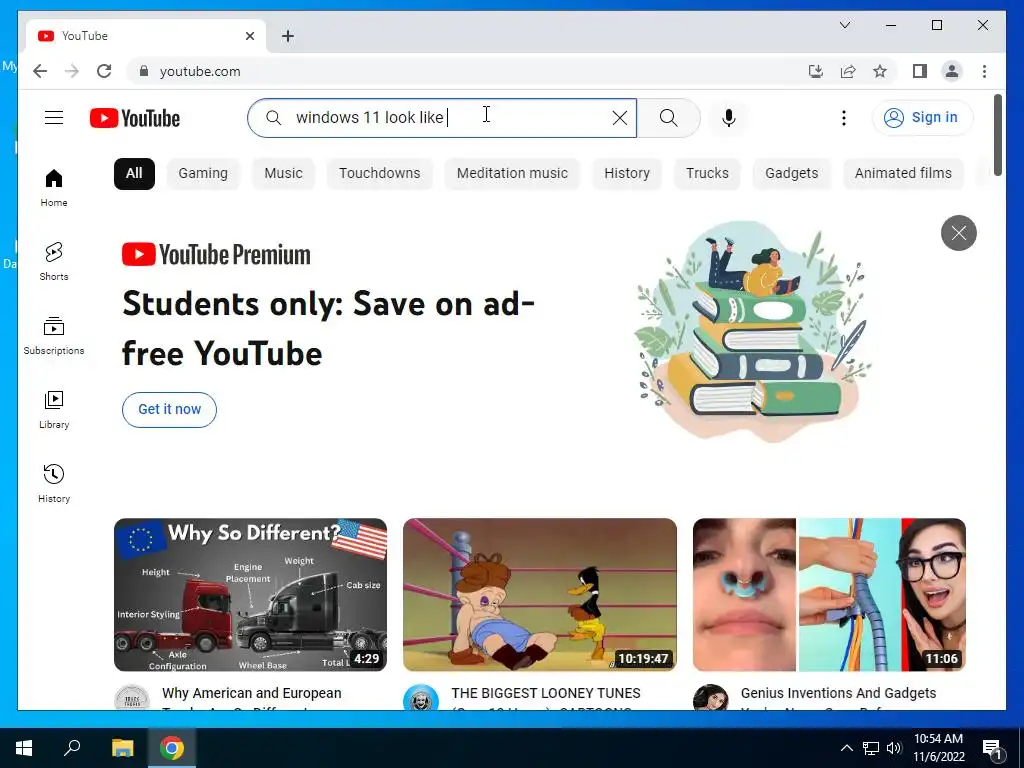Open History from sidebar
1024x768 pixels.
(54, 484)
